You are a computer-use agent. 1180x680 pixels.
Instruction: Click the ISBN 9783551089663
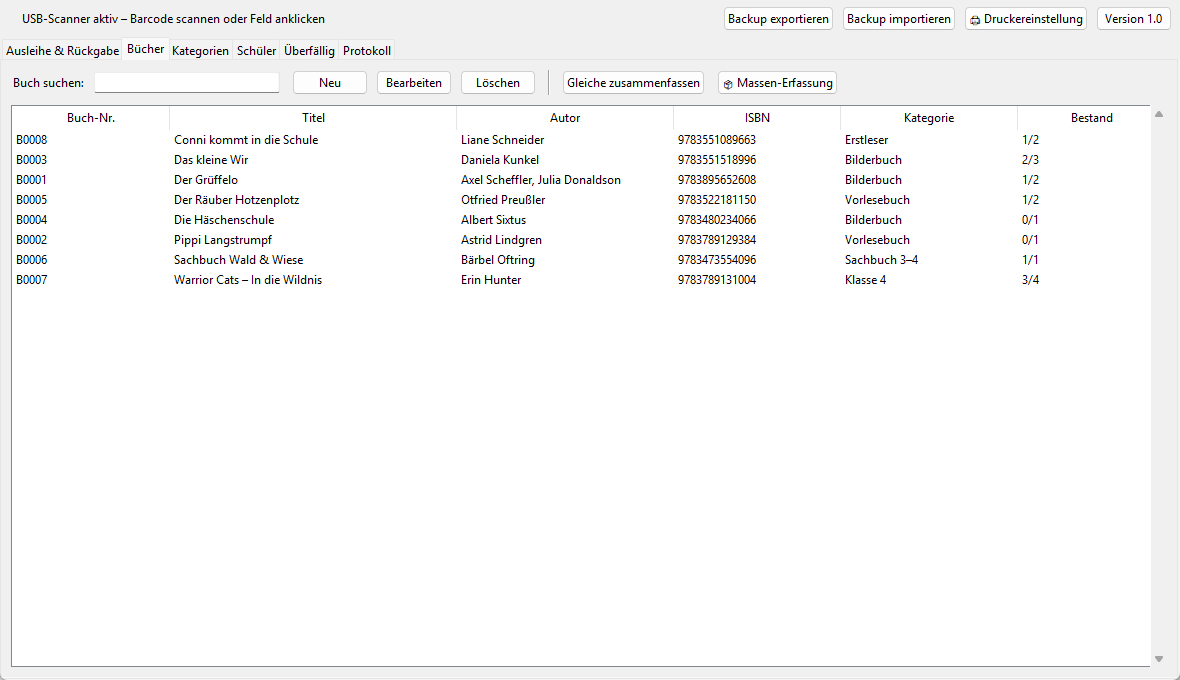(716, 140)
